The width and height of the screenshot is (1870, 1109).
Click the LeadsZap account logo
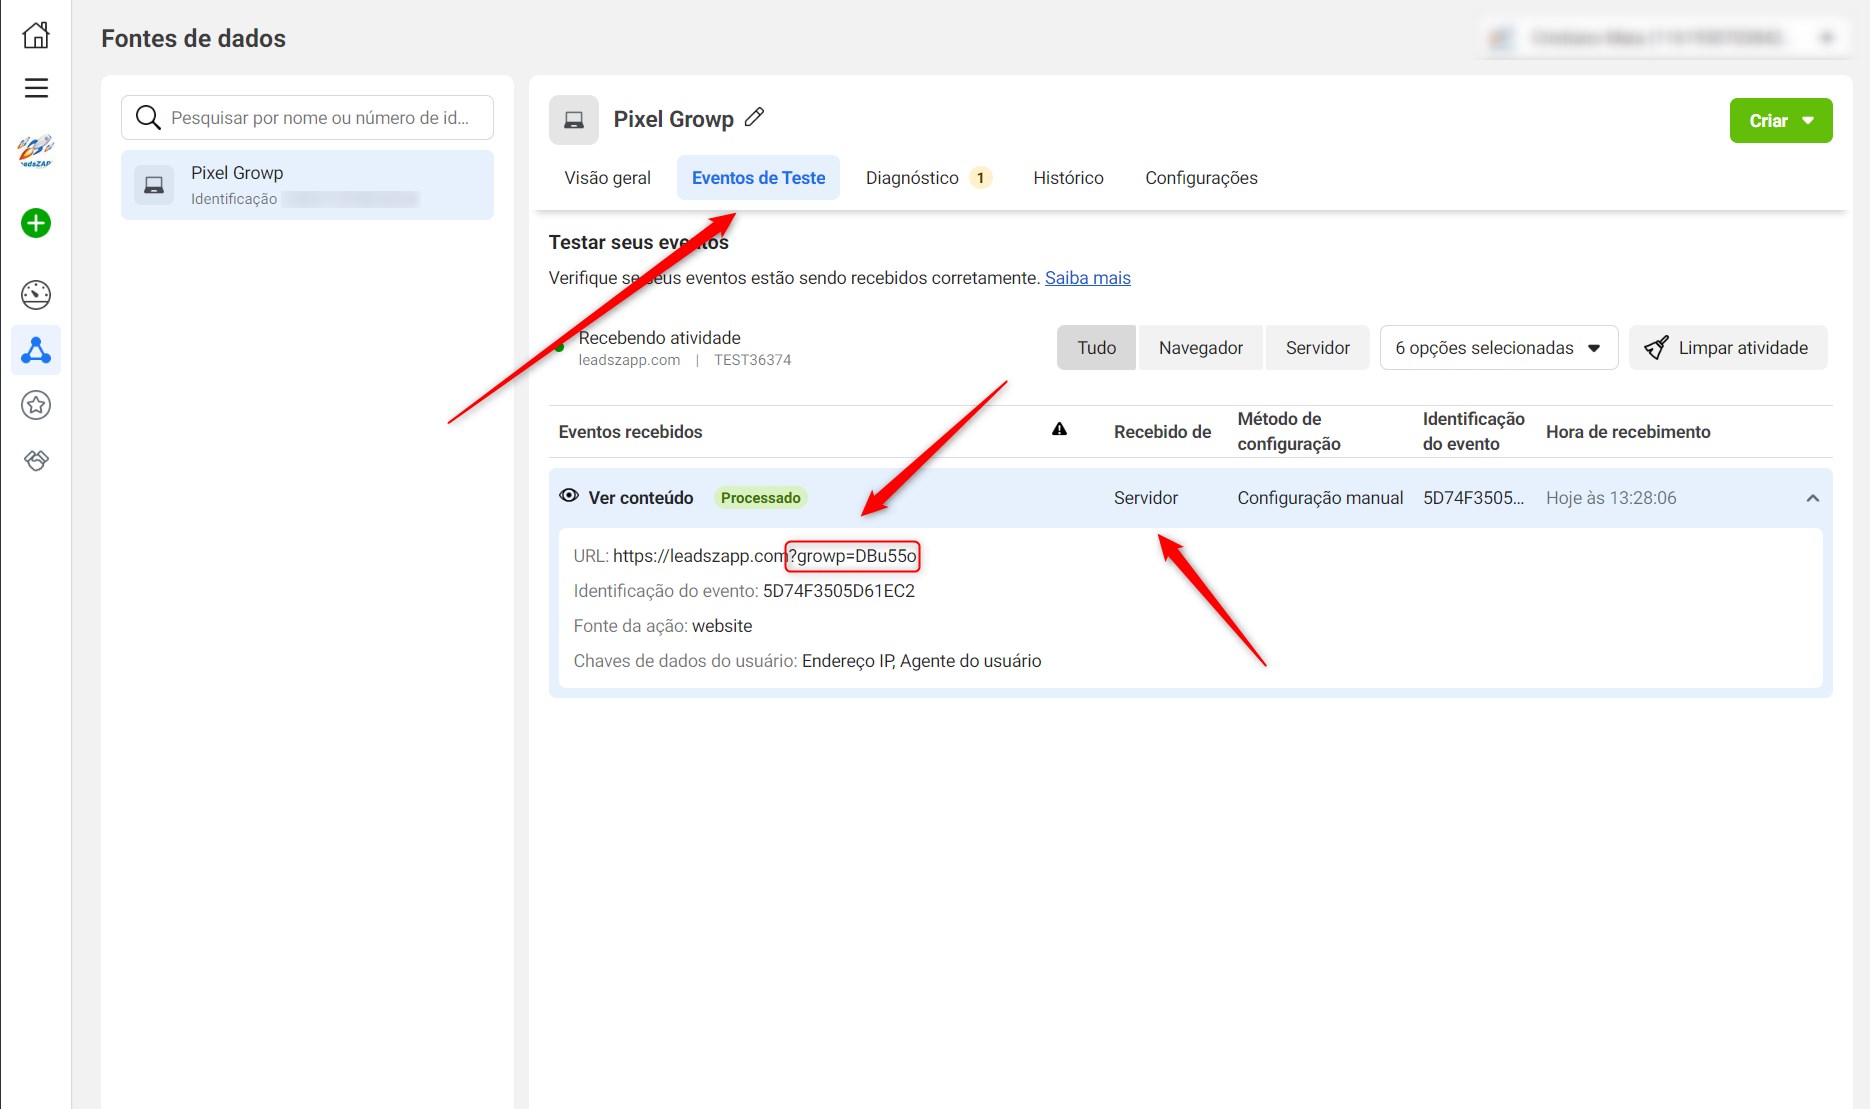[x=36, y=151]
